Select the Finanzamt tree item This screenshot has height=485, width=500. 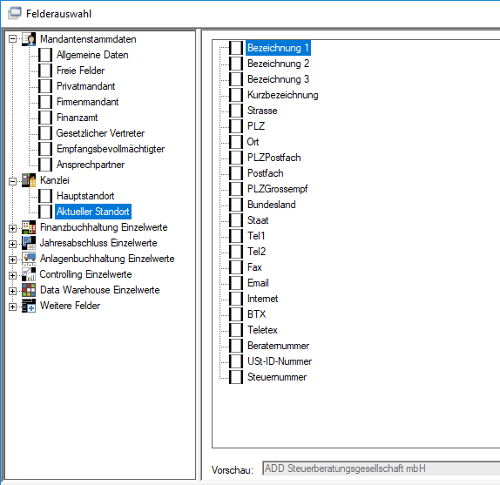[x=77, y=118]
